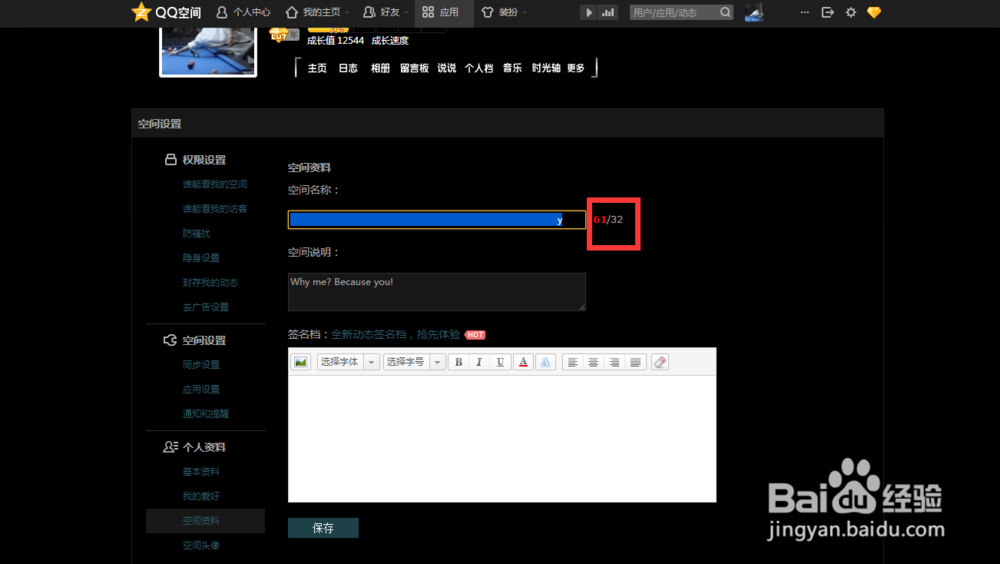Open the profile photo thumbnail

tap(208, 52)
